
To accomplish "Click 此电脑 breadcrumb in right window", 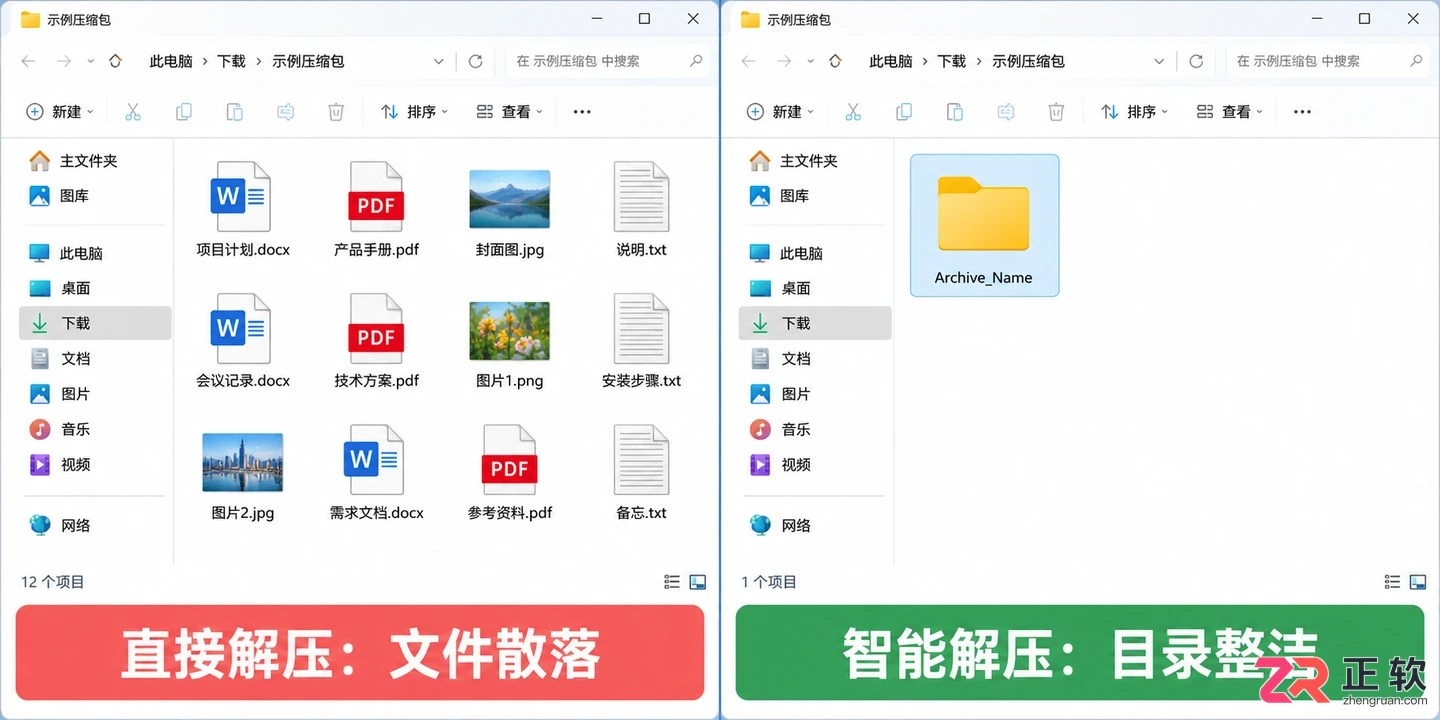I will (x=891, y=61).
